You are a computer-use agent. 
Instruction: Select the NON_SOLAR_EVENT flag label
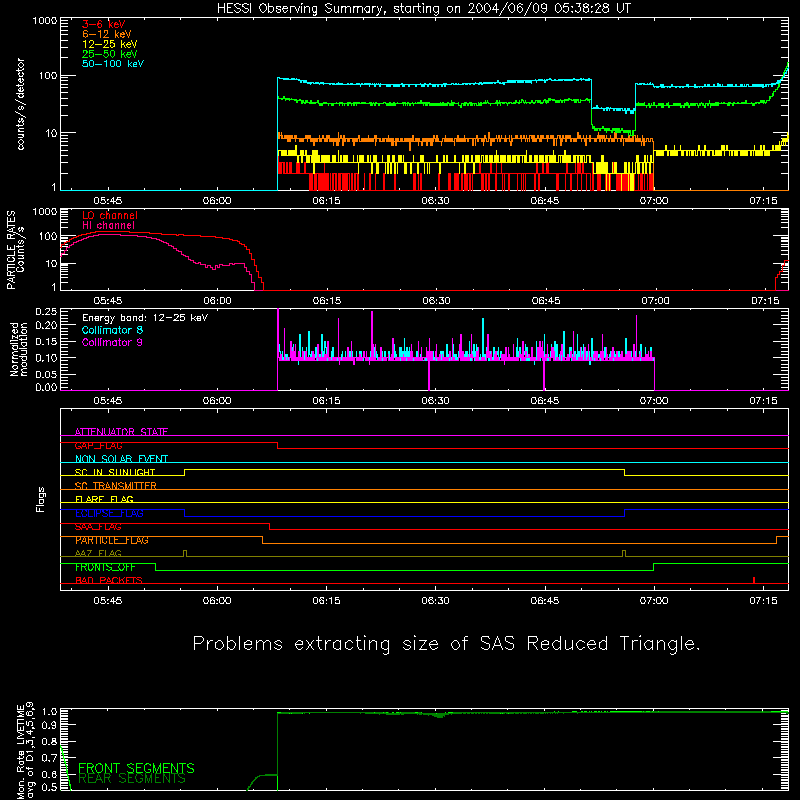point(121,459)
